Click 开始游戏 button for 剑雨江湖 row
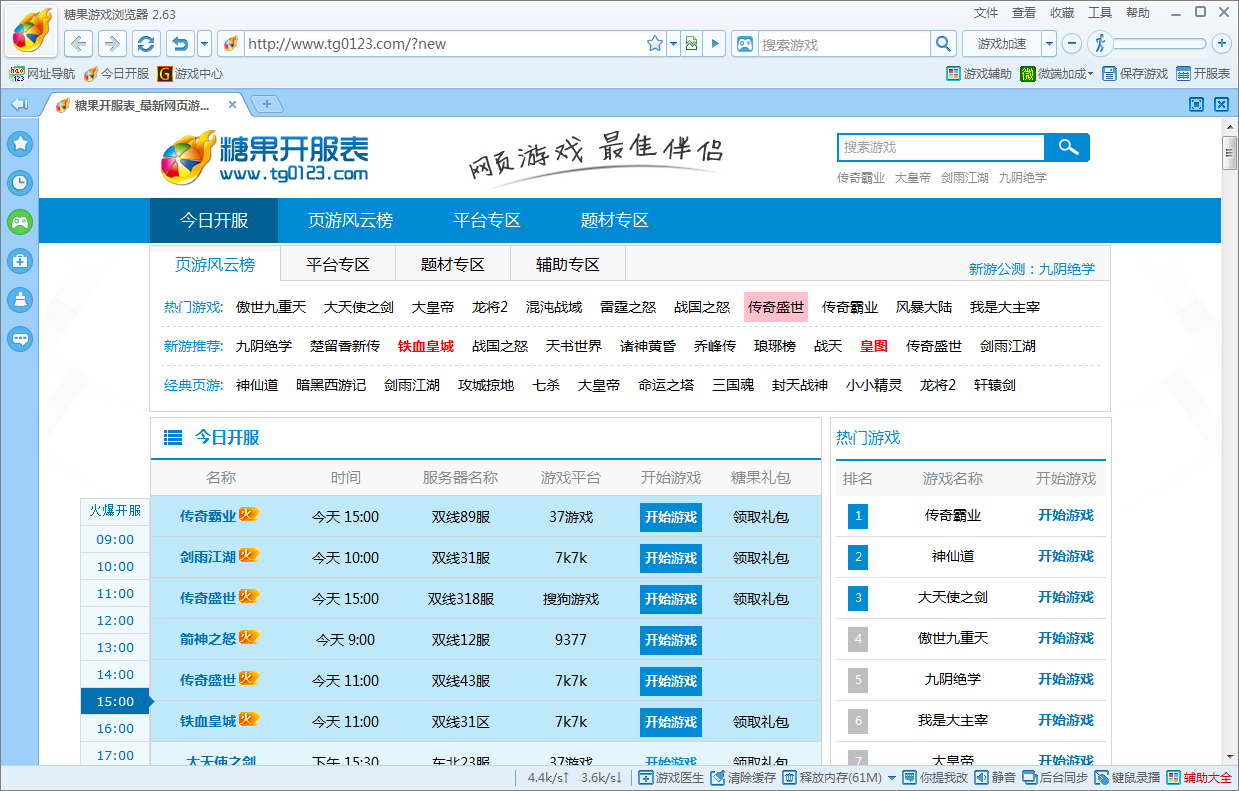1239x791 pixels. pos(671,558)
